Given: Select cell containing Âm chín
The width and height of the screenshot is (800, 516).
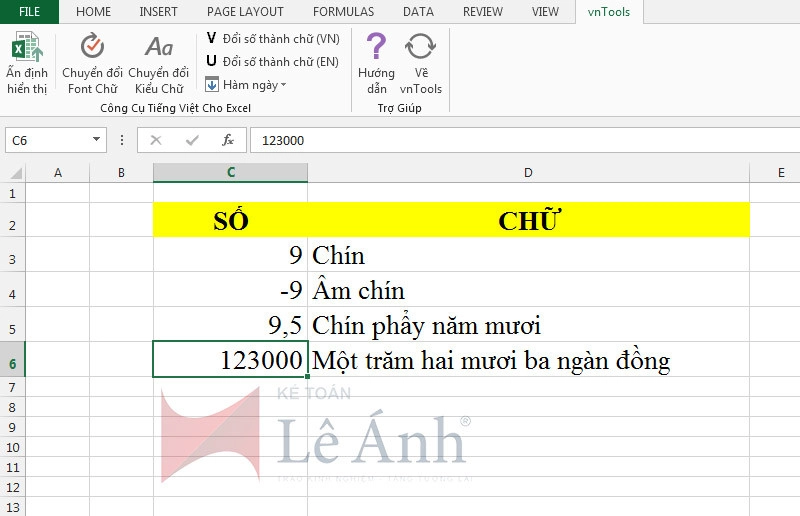Looking at the screenshot, I should 528,291.
